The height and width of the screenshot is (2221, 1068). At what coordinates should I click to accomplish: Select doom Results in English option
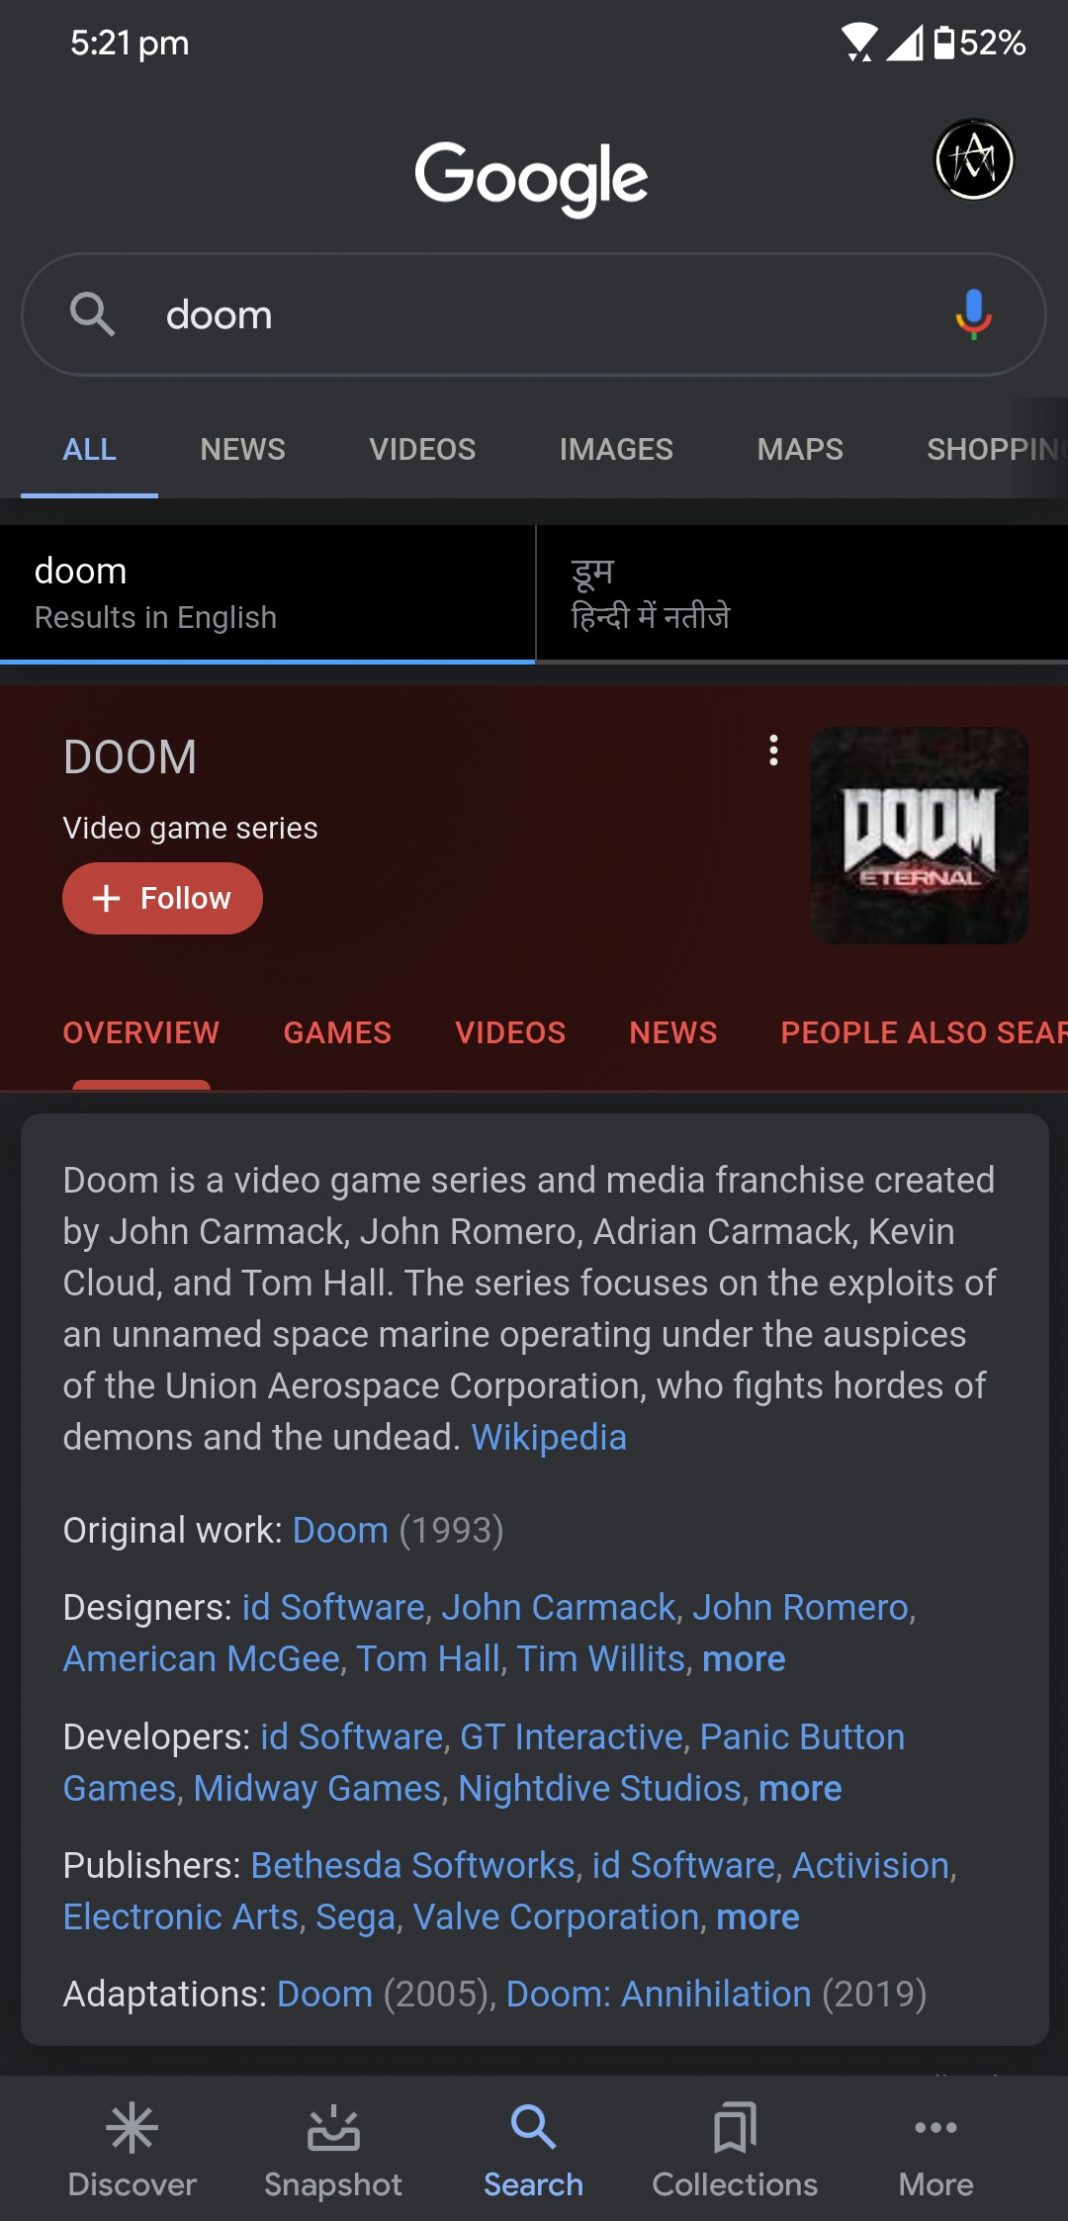[267, 594]
